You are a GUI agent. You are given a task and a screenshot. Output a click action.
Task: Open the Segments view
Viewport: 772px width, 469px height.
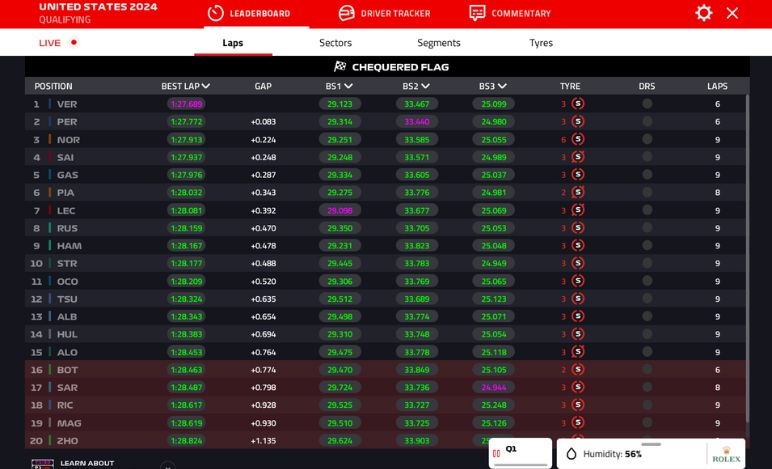[x=438, y=43]
